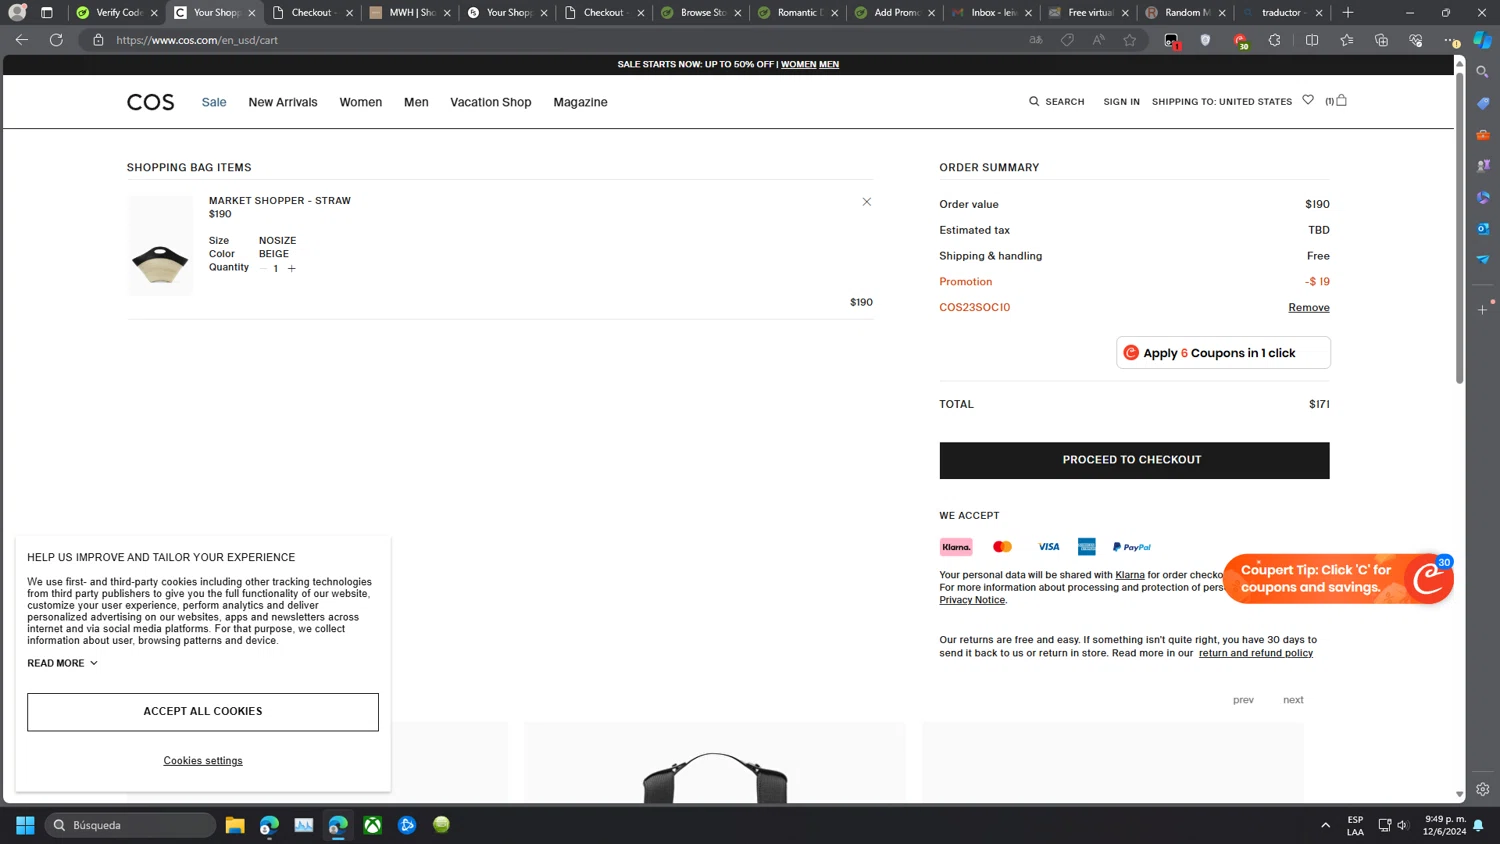
Task: Click the Market Shopper bag thumbnail
Action: click(x=160, y=246)
